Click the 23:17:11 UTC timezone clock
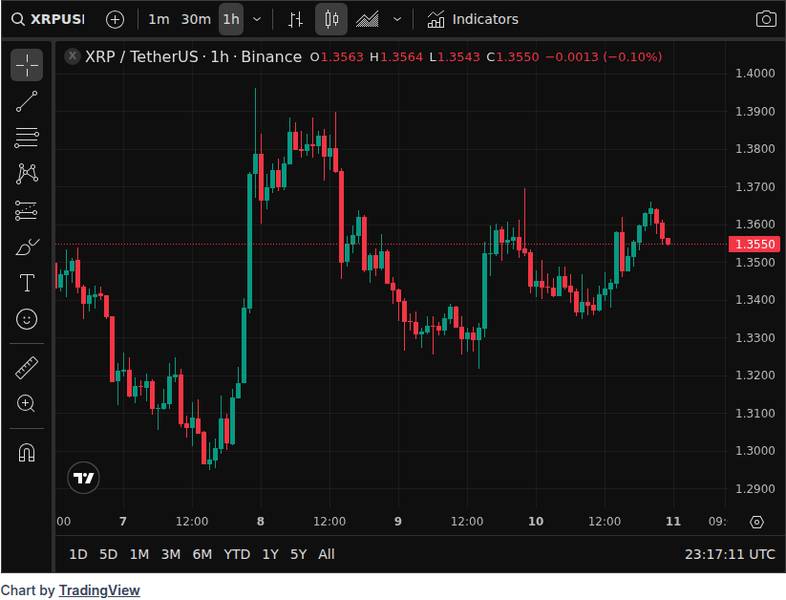Image resolution: width=786 pixels, height=600 pixels. coord(730,554)
